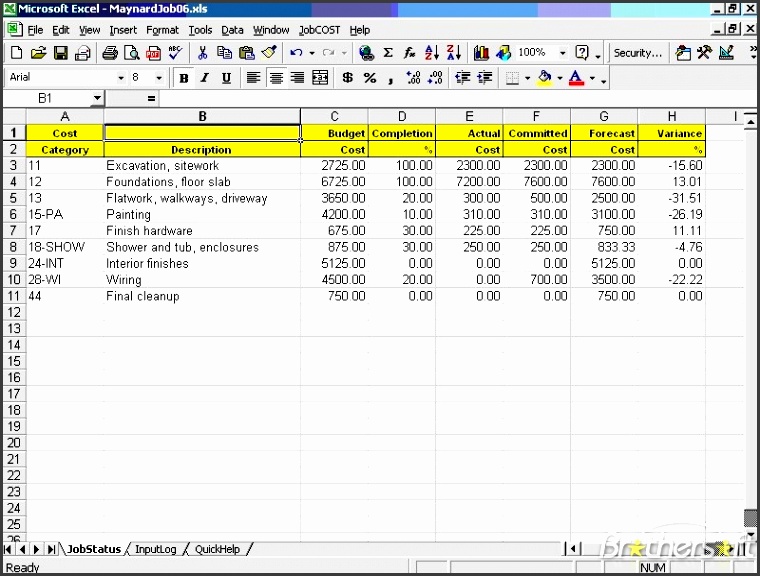Click the Increase Indent icon
This screenshot has height=576, width=760.
pos(485,78)
